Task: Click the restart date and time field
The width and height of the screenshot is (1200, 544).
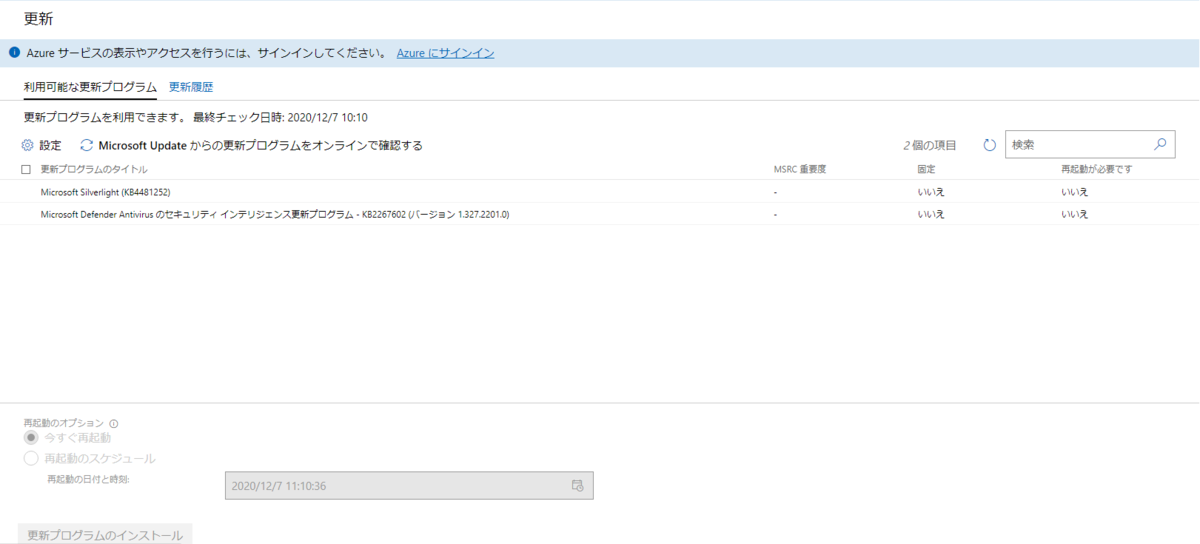Action: [x=409, y=485]
